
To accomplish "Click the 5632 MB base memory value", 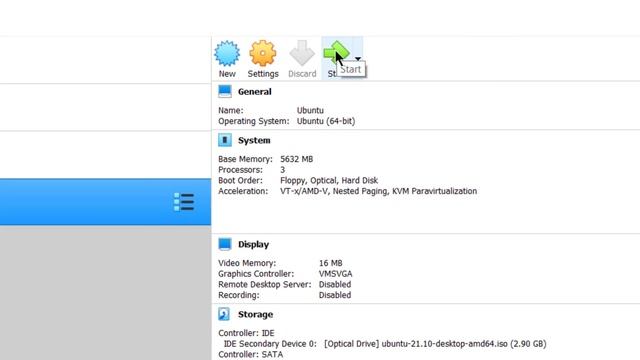I will point(296,159).
